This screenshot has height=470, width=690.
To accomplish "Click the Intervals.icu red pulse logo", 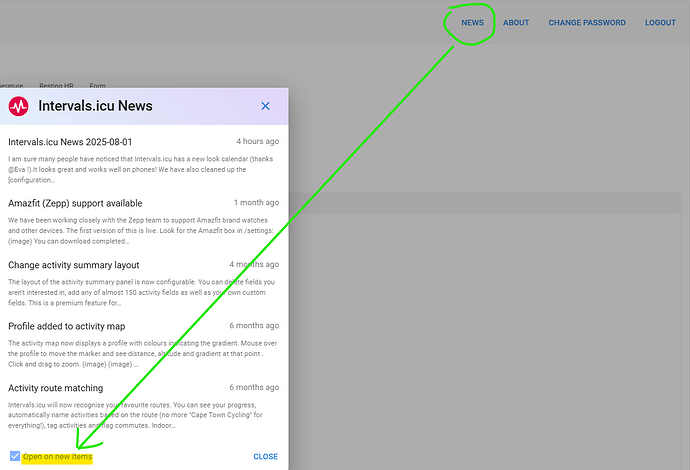I will [19, 106].
